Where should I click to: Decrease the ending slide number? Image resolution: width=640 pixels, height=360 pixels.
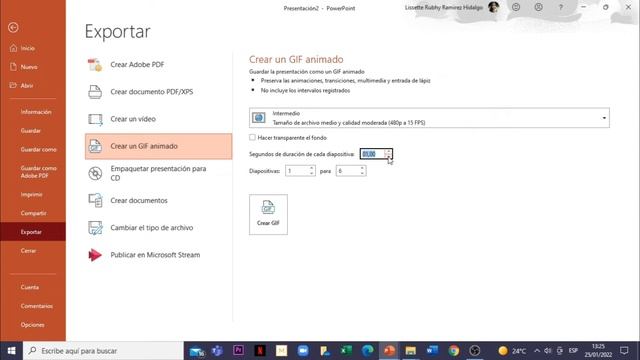[362, 173]
